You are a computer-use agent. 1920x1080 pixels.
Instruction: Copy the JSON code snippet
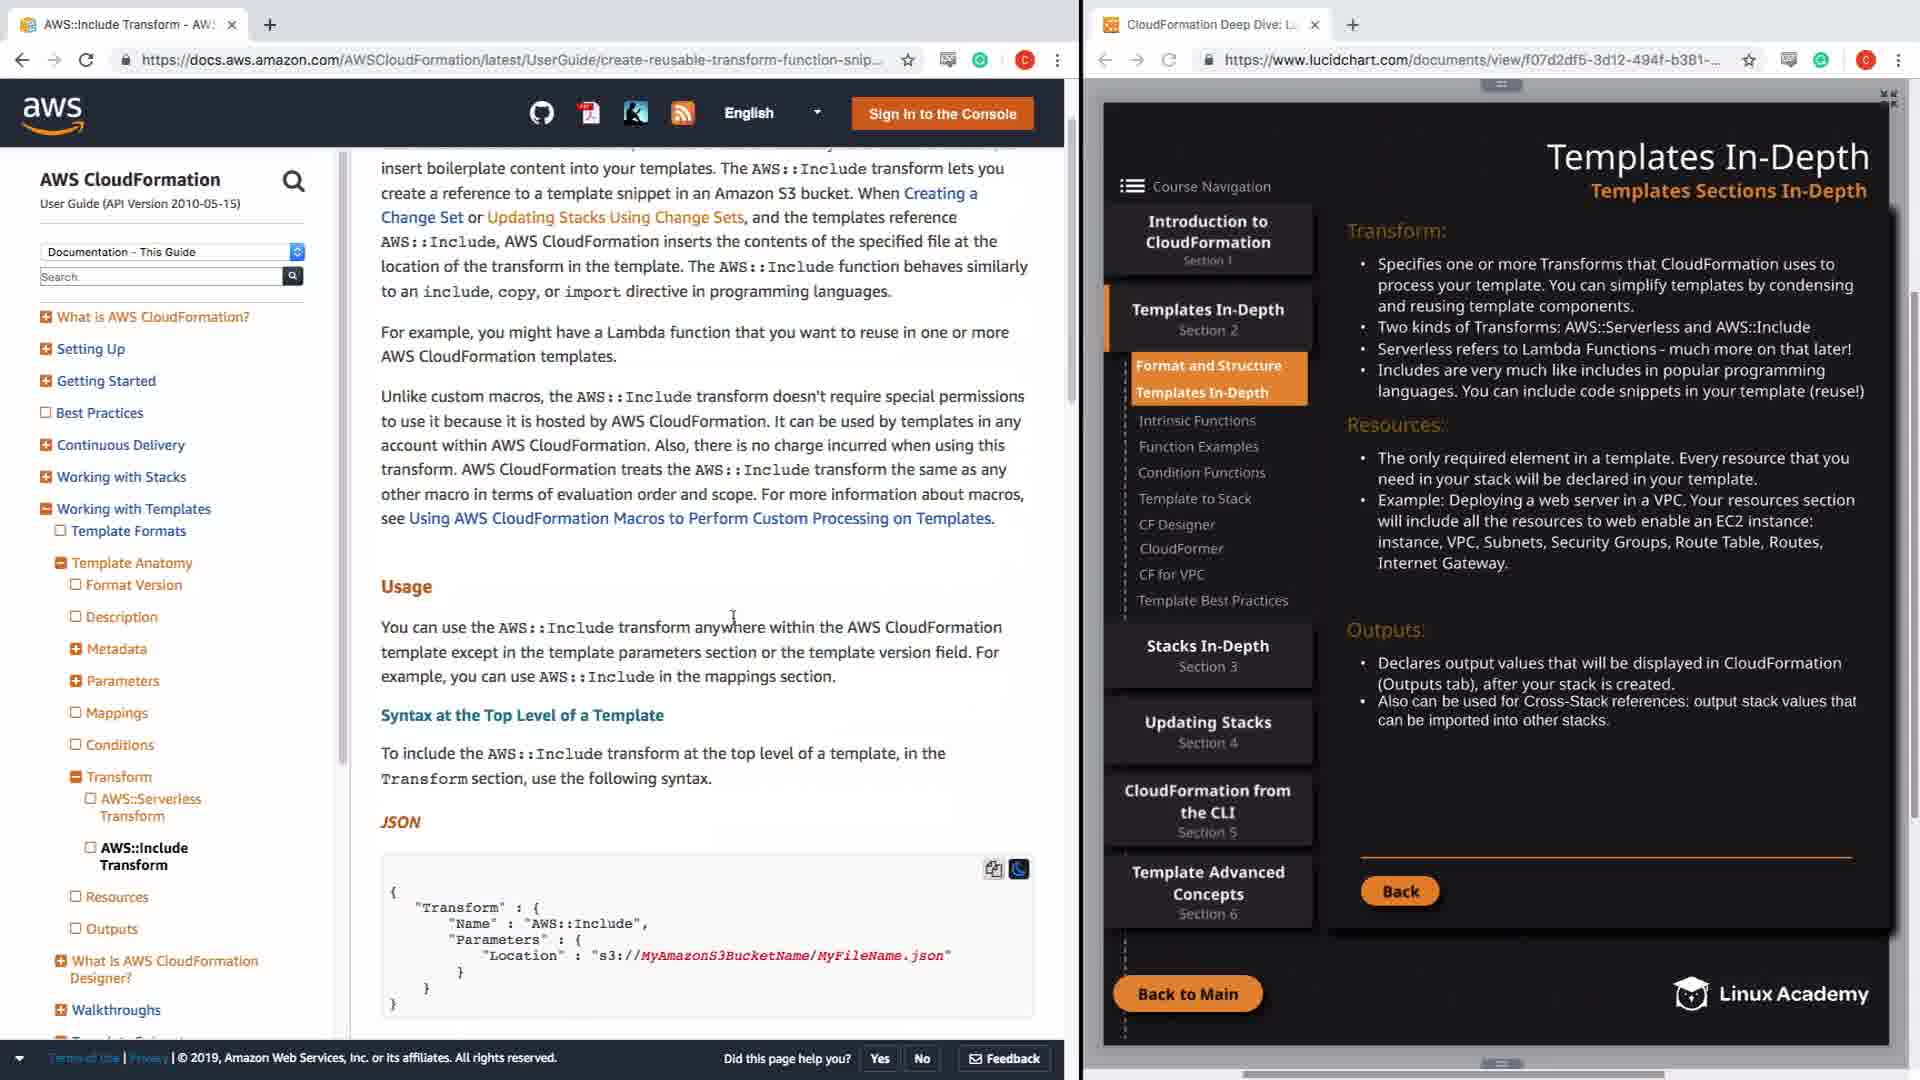(993, 869)
